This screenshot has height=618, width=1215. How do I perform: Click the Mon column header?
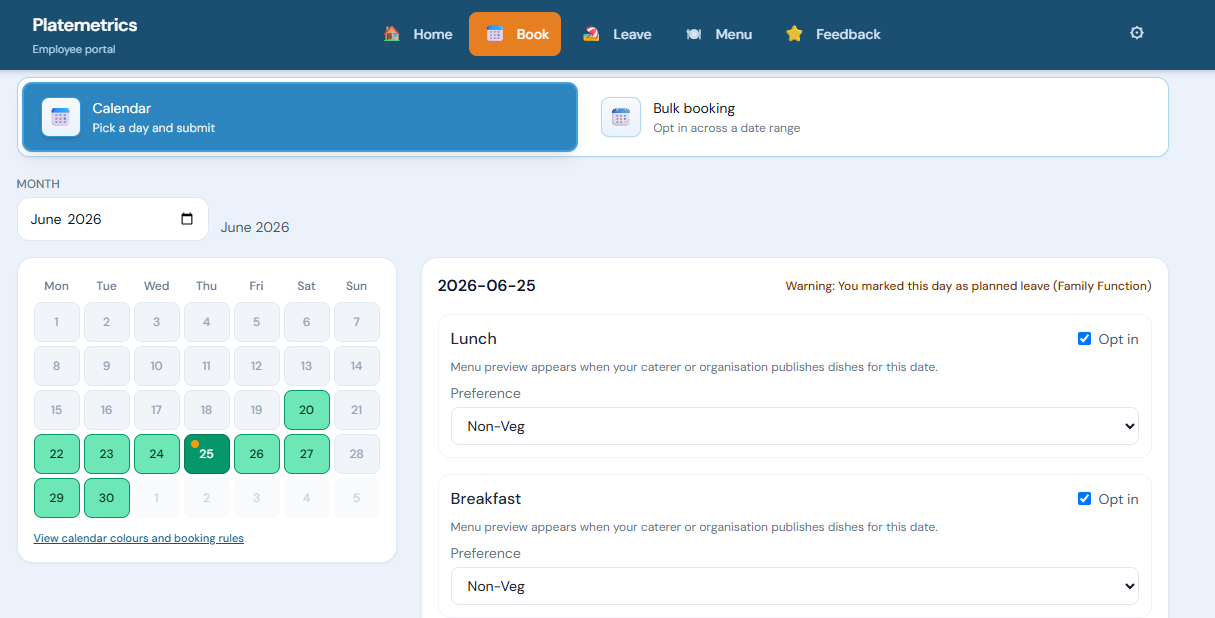pyautogui.click(x=57, y=286)
